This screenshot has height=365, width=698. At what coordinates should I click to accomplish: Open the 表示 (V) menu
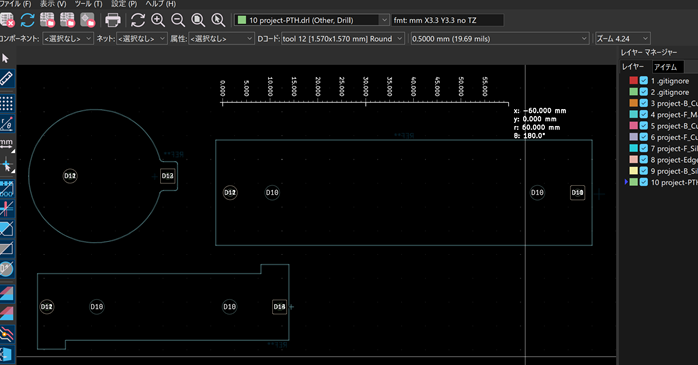point(53,4)
